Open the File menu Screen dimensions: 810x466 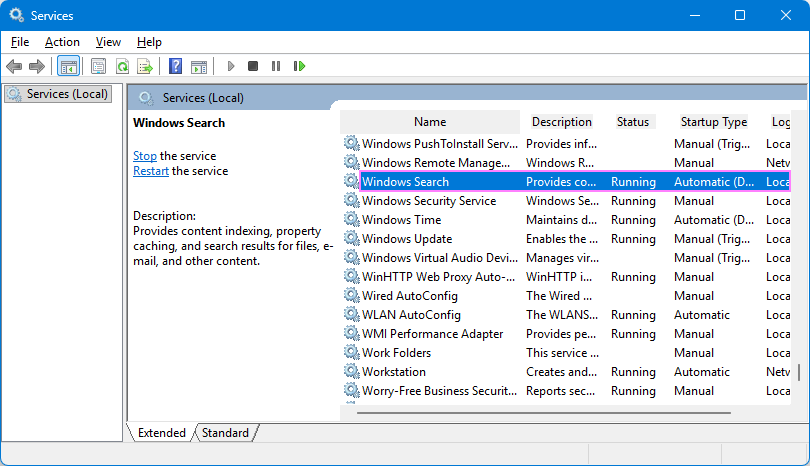[20, 42]
